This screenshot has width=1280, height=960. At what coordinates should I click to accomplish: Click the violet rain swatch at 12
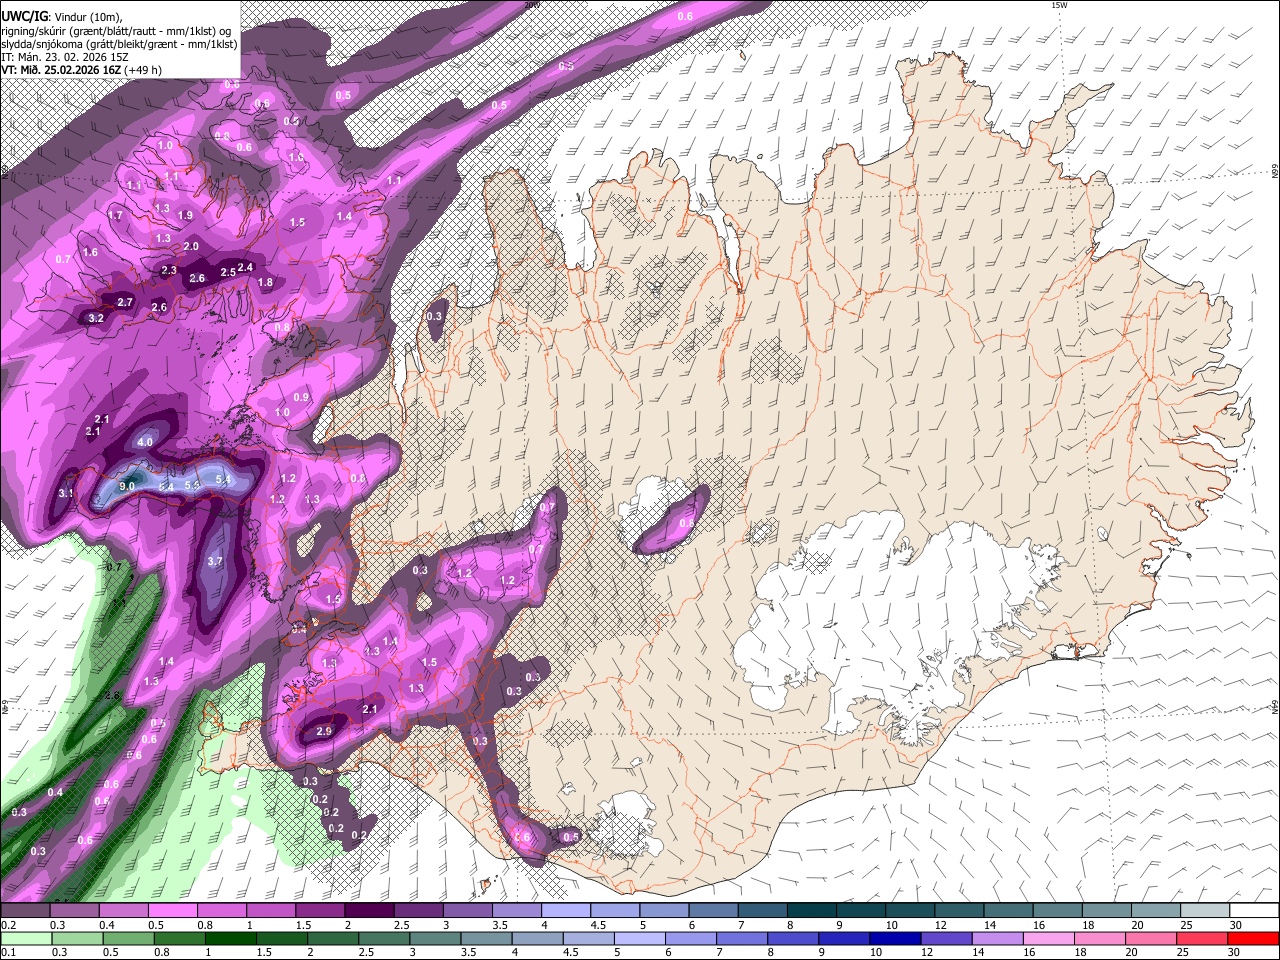tap(945, 938)
